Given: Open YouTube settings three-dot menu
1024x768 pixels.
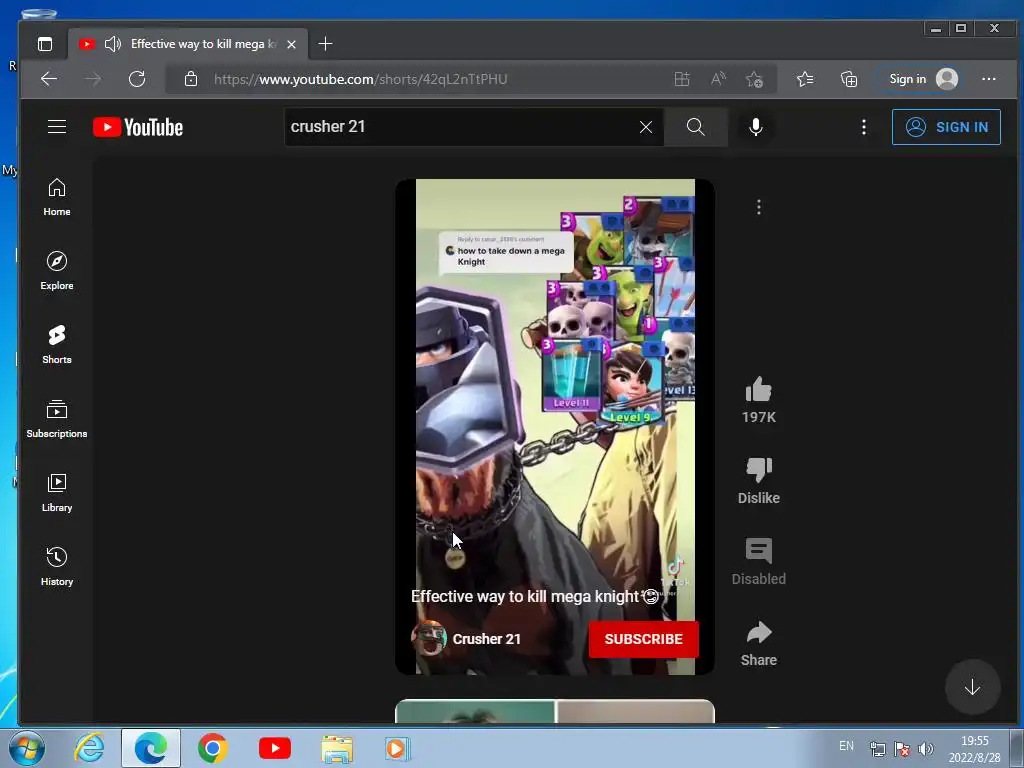Looking at the screenshot, I should pyautogui.click(x=863, y=127).
